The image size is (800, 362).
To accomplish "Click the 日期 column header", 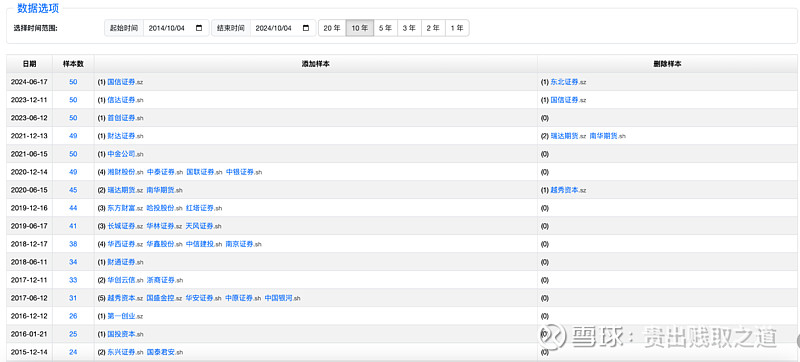I will click(x=30, y=64).
